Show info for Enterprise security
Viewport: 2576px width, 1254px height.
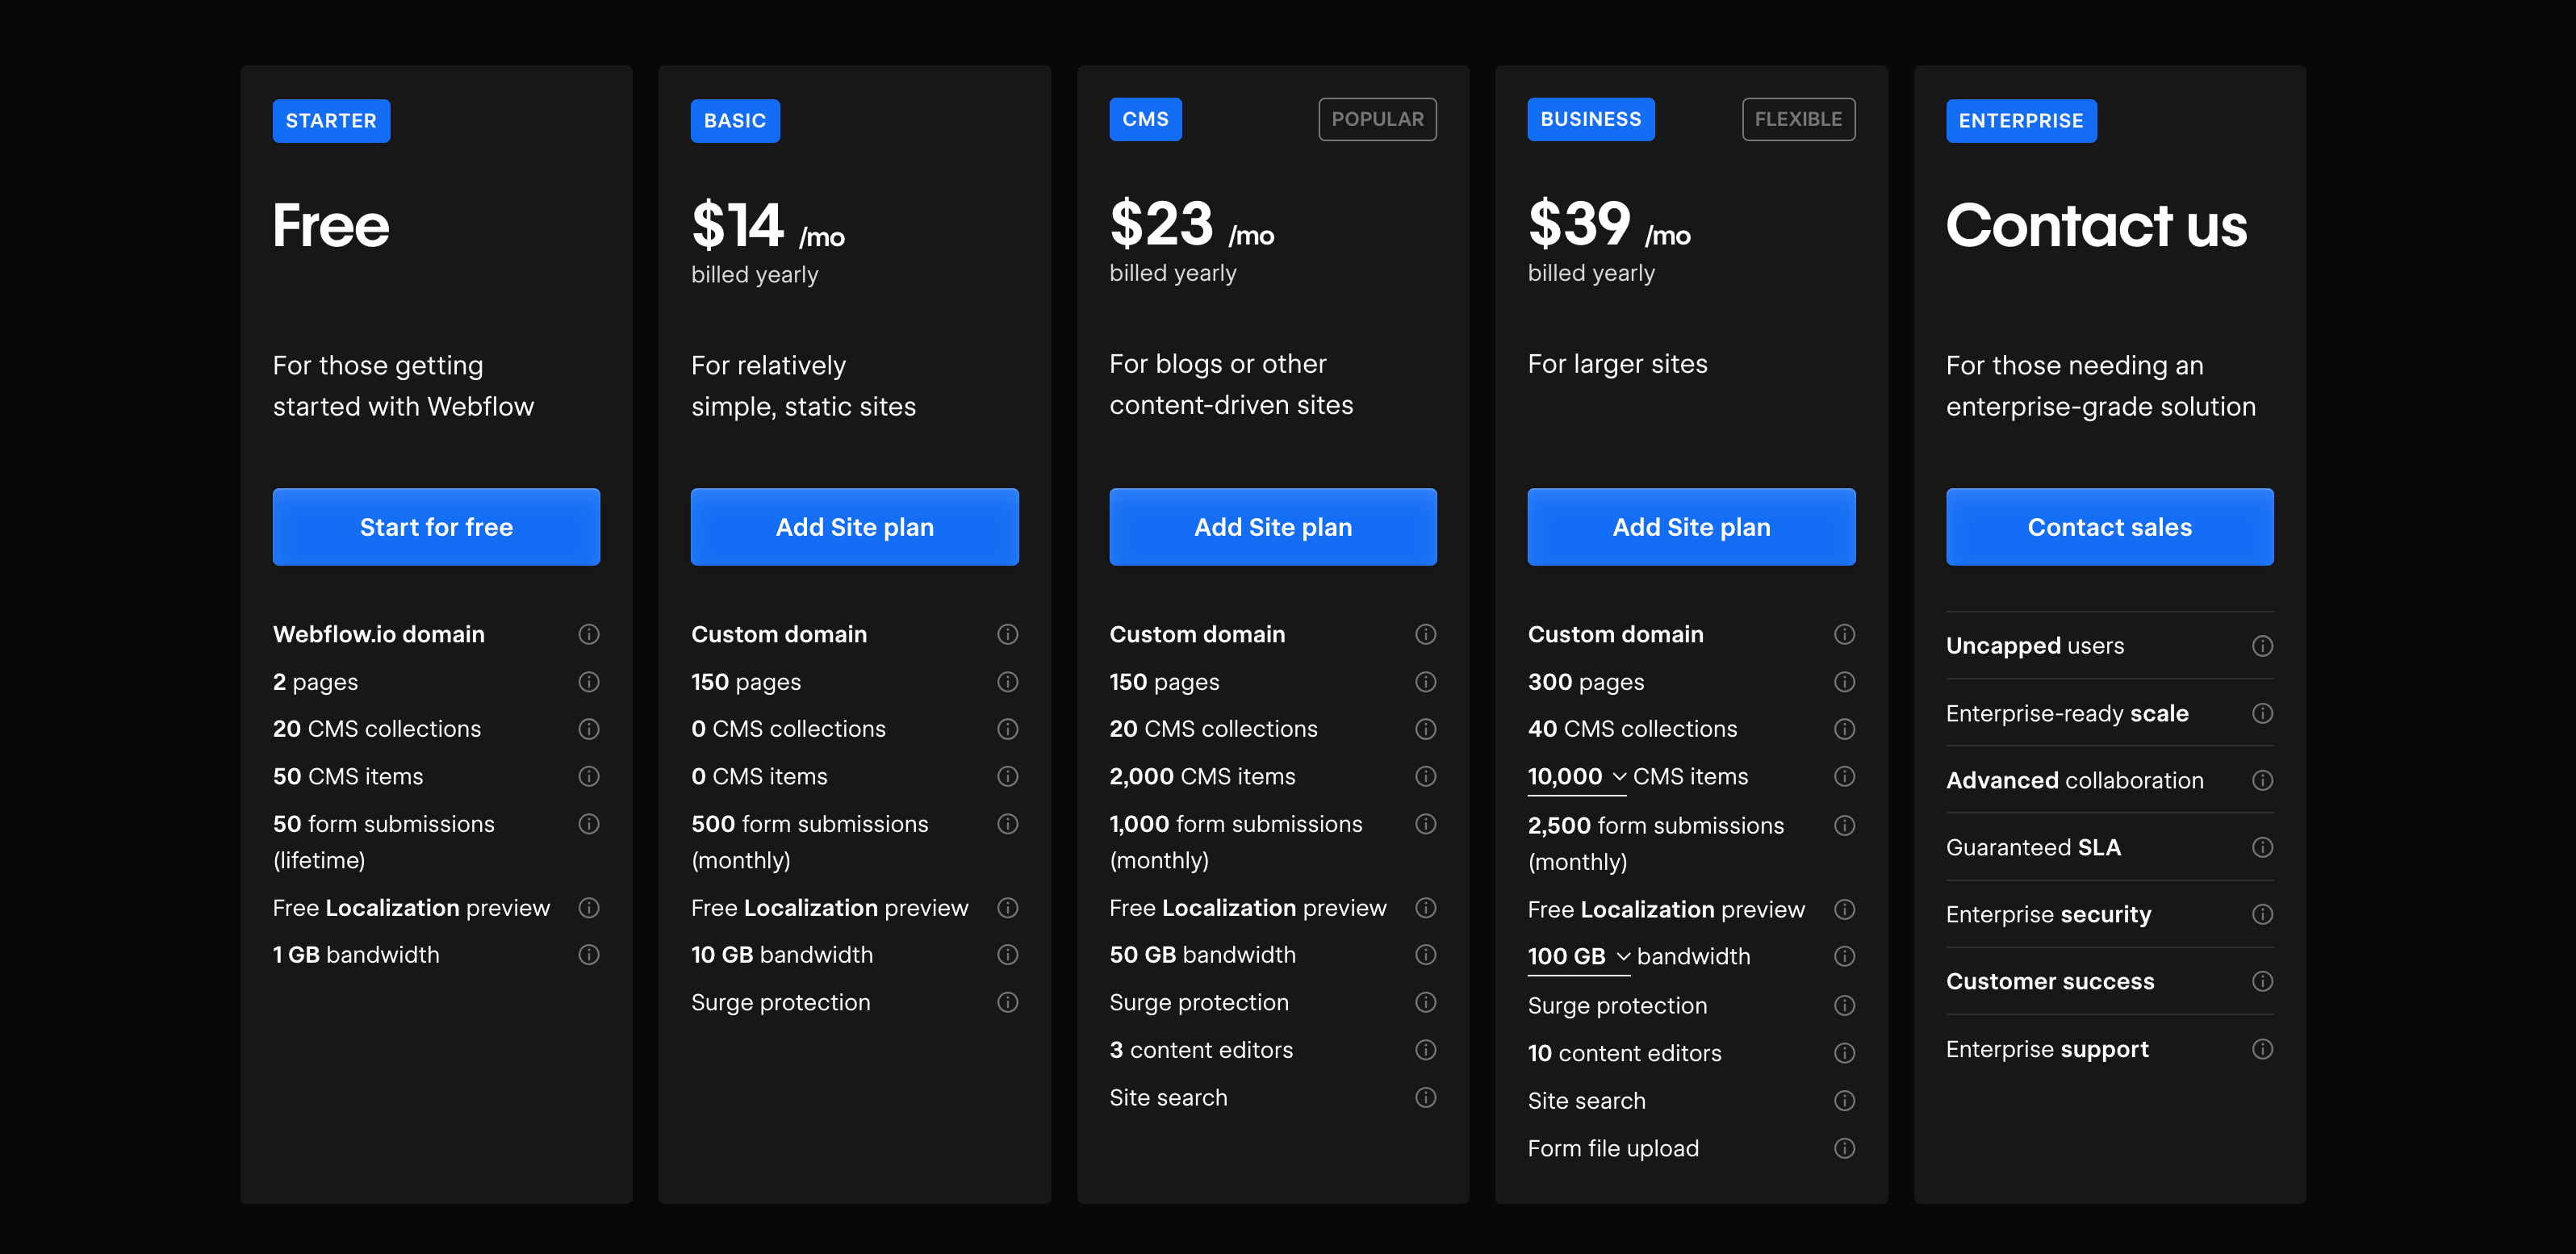(x=2263, y=915)
